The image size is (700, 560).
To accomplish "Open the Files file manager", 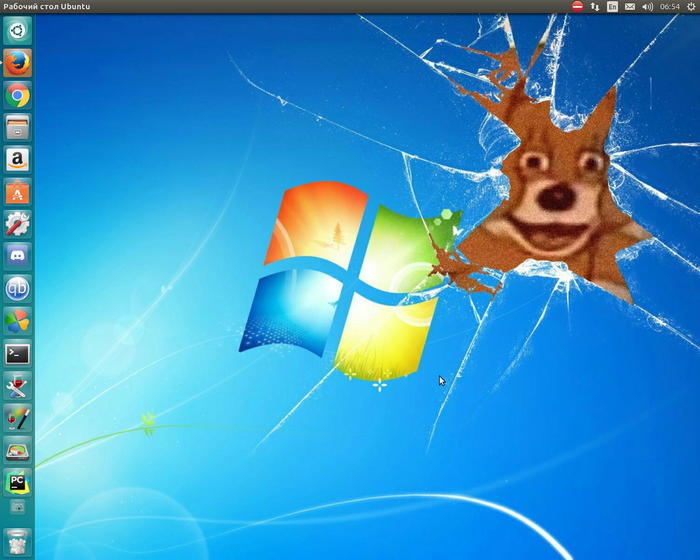I will [x=17, y=127].
